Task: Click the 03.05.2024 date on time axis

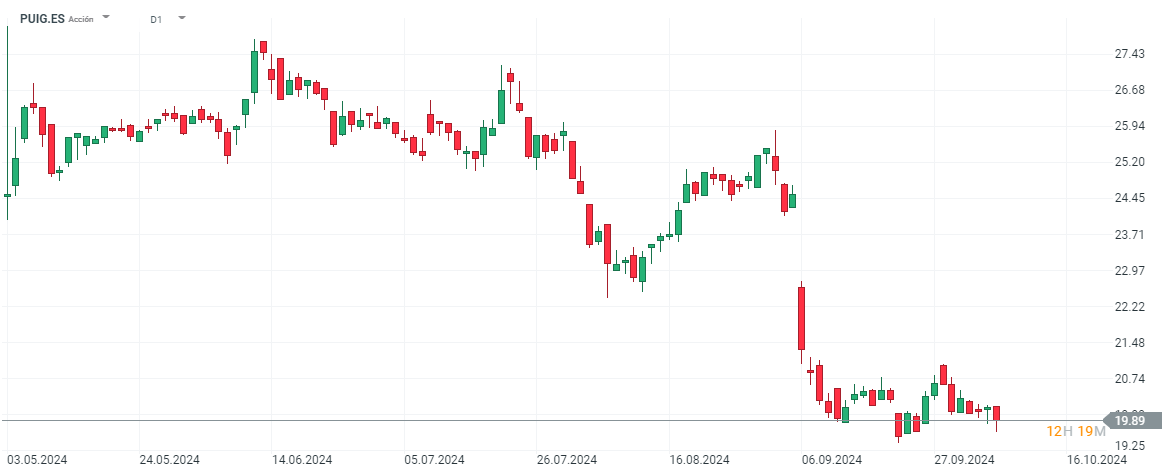Action: [x=37, y=460]
